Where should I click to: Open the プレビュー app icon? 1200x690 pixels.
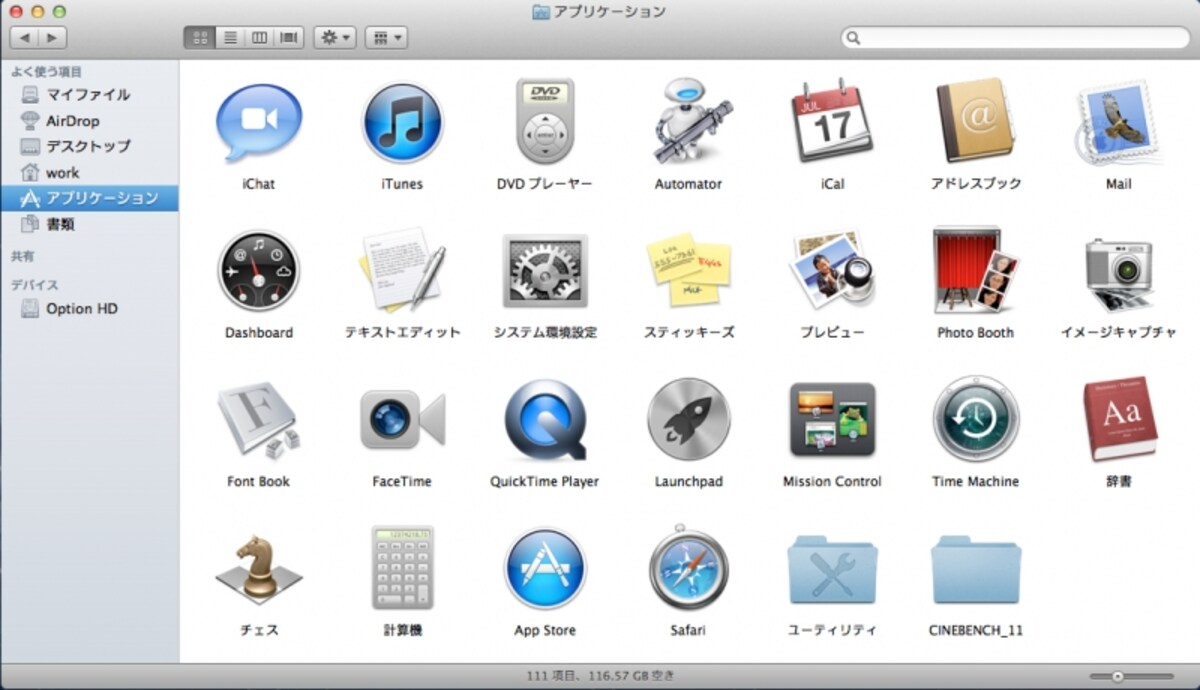(x=832, y=270)
